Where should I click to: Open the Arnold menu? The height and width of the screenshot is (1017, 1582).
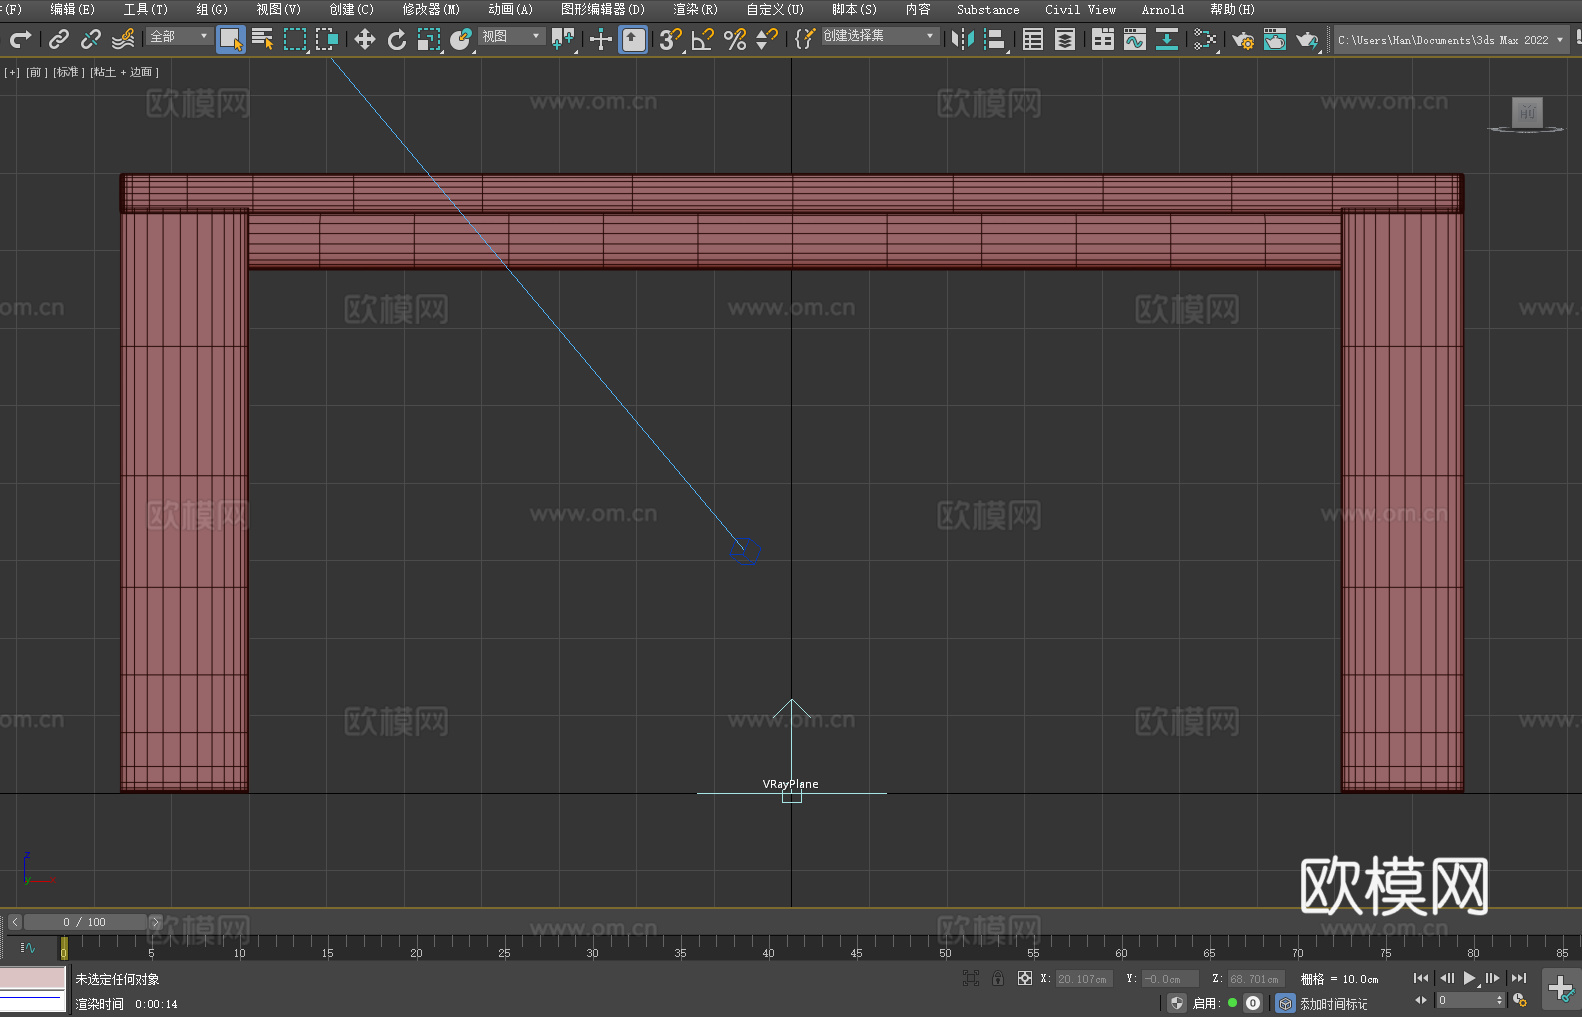point(1162,9)
